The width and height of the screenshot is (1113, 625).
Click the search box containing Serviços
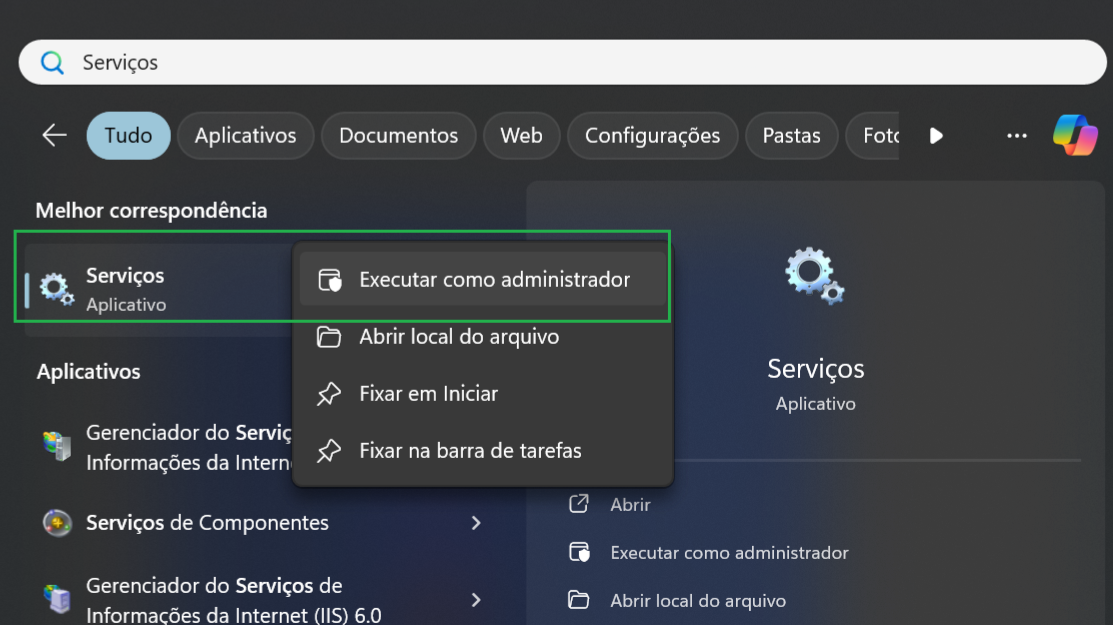pos(560,63)
